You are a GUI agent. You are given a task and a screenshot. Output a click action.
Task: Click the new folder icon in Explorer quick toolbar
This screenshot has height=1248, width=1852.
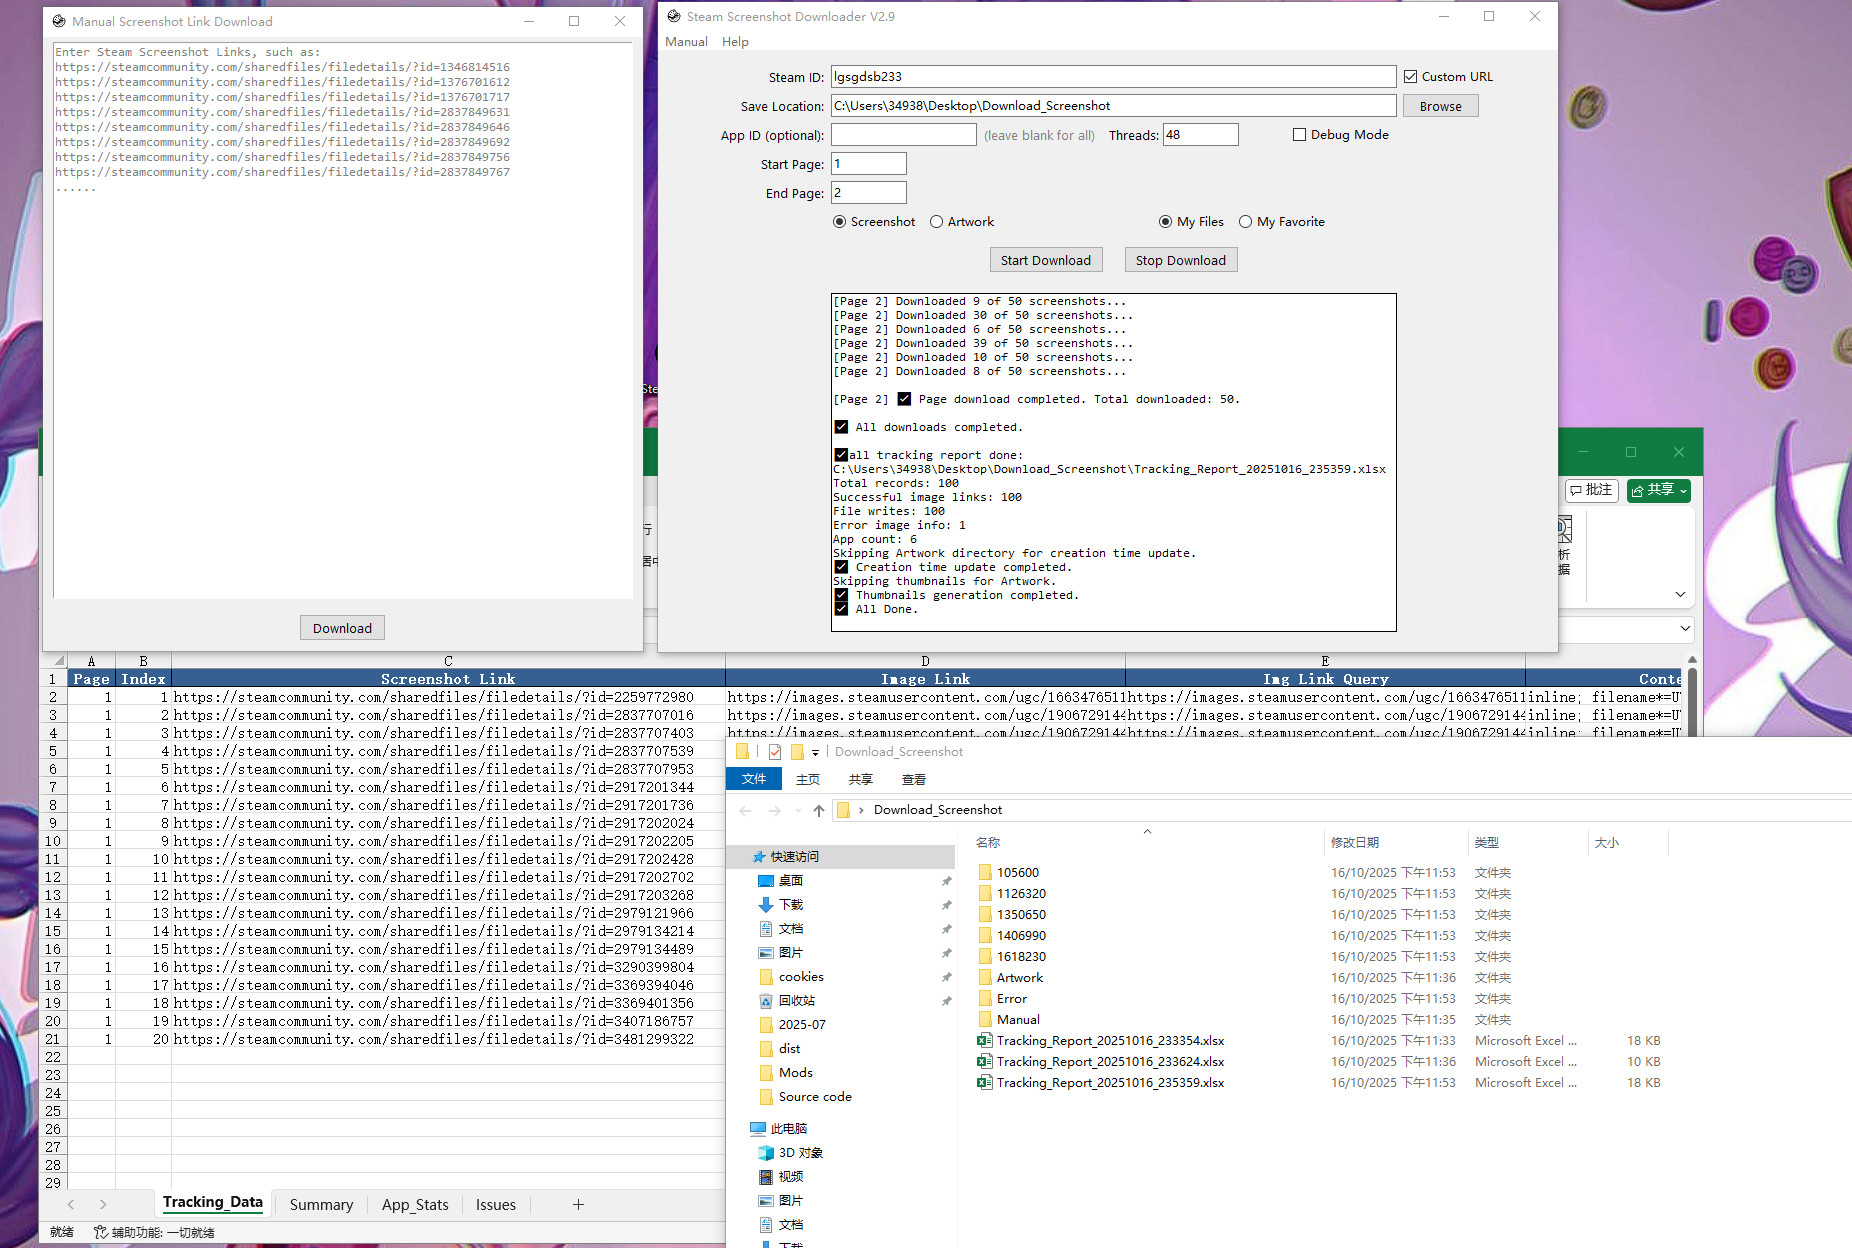click(797, 752)
